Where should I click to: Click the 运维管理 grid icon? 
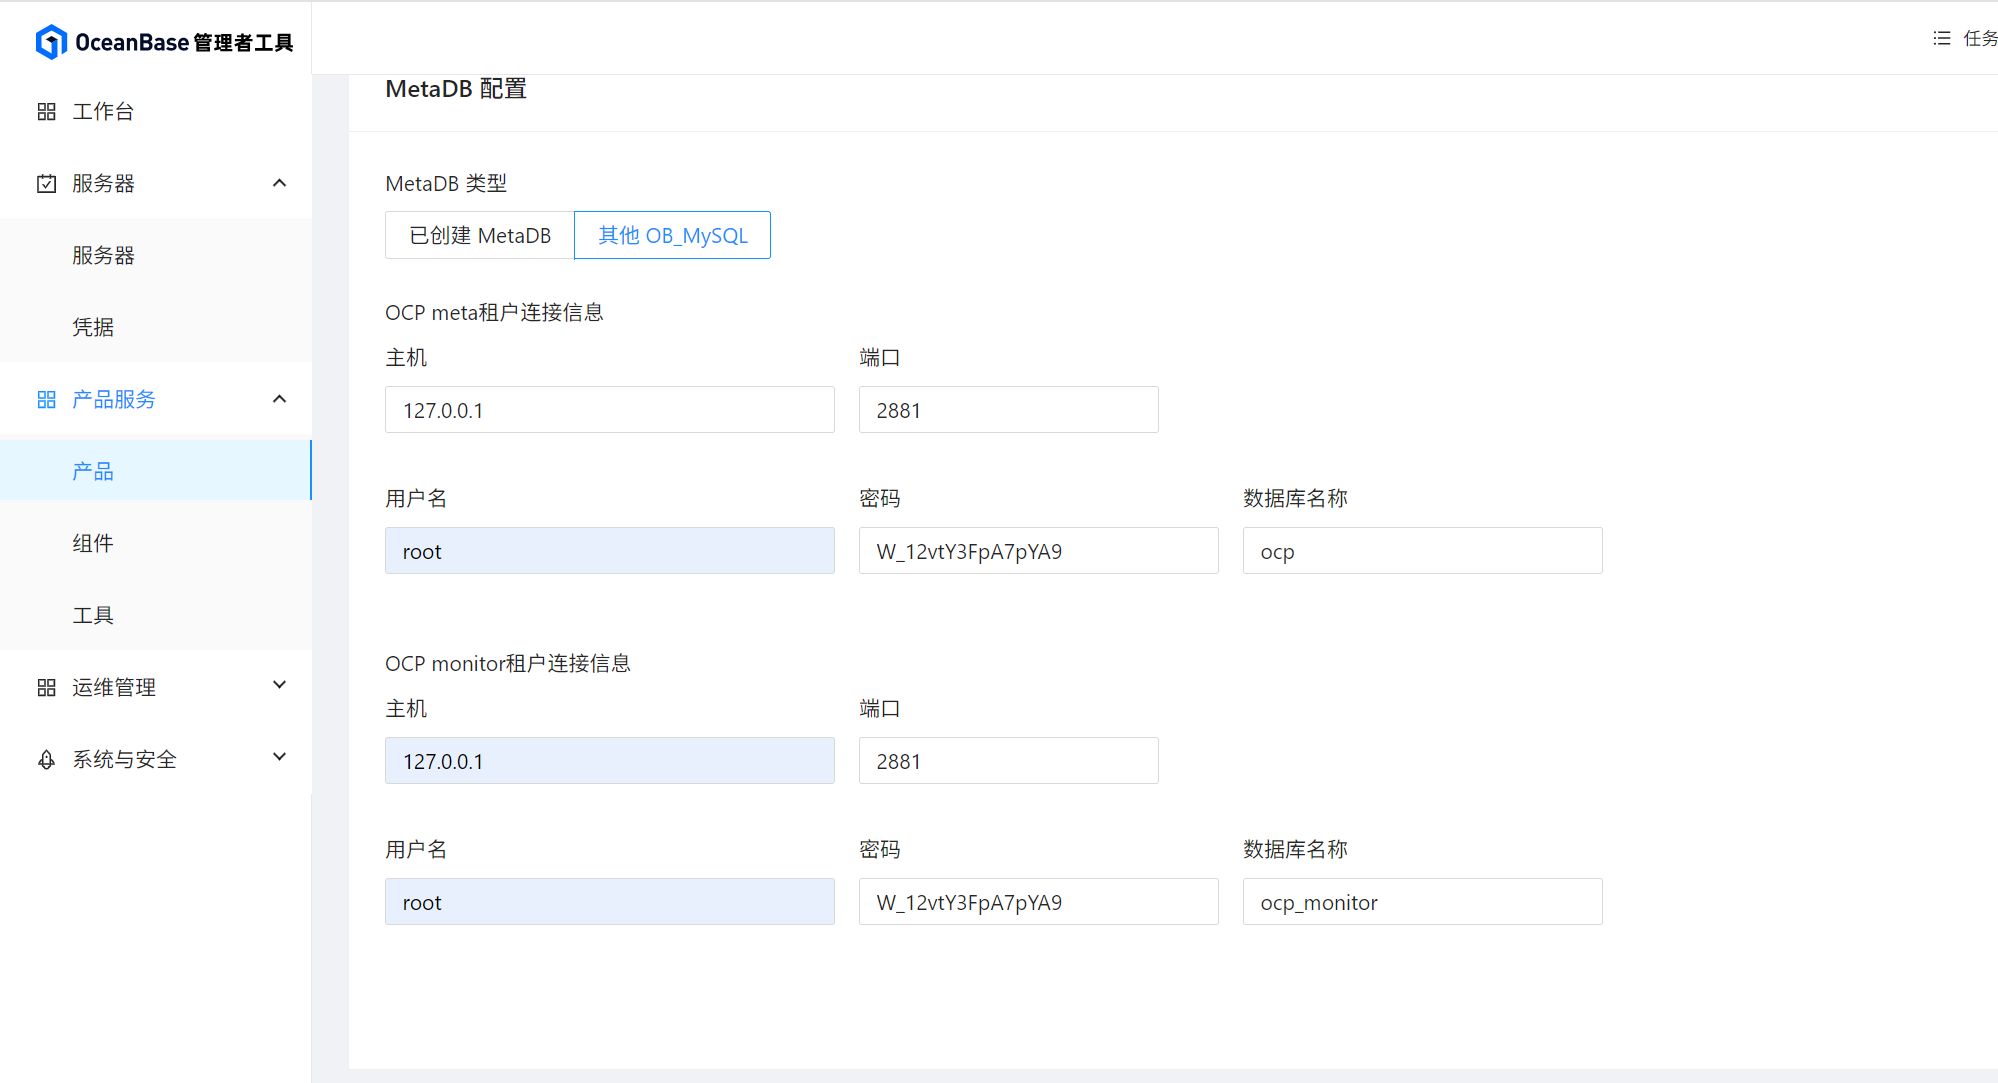click(46, 687)
